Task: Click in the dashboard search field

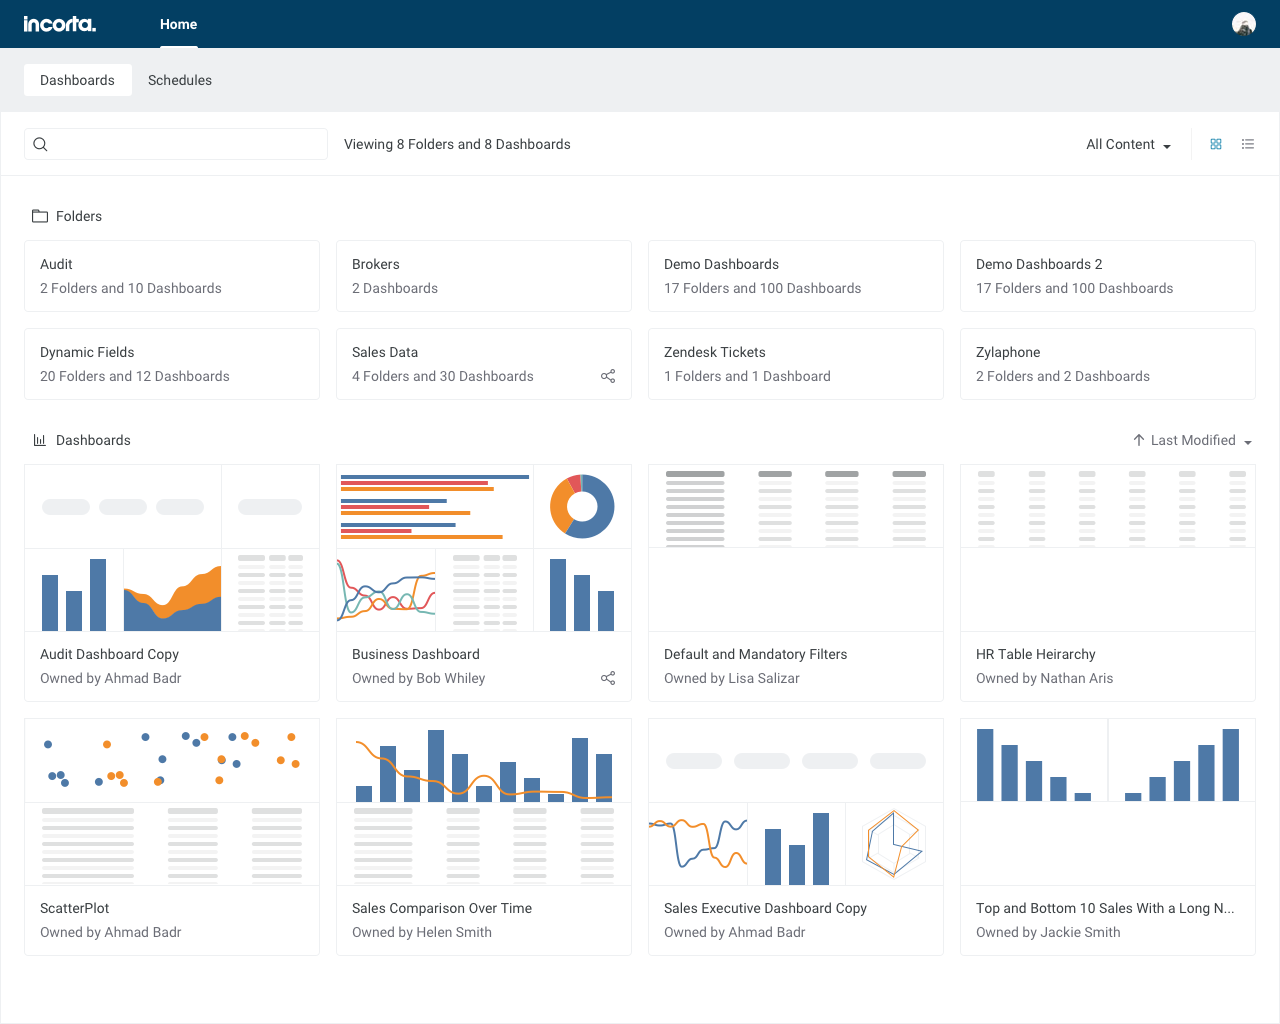Action: coord(176,144)
